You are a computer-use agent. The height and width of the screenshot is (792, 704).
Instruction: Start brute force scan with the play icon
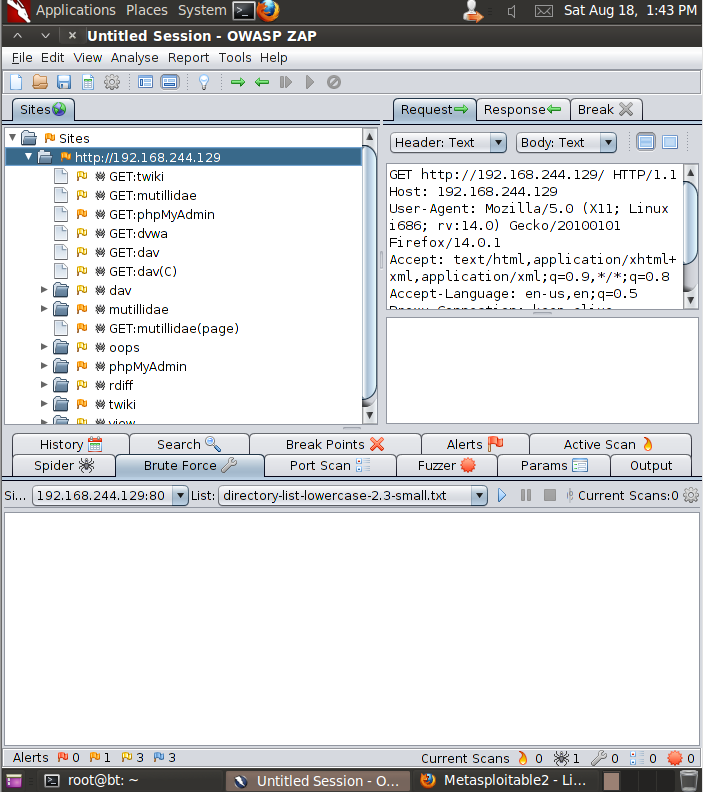(x=502, y=495)
